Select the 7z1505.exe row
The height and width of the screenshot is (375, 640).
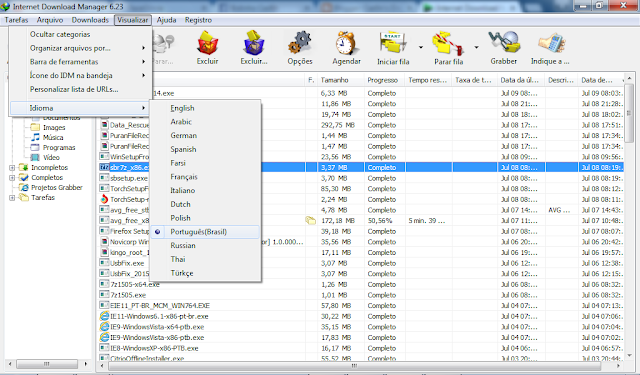[x=361, y=295]
